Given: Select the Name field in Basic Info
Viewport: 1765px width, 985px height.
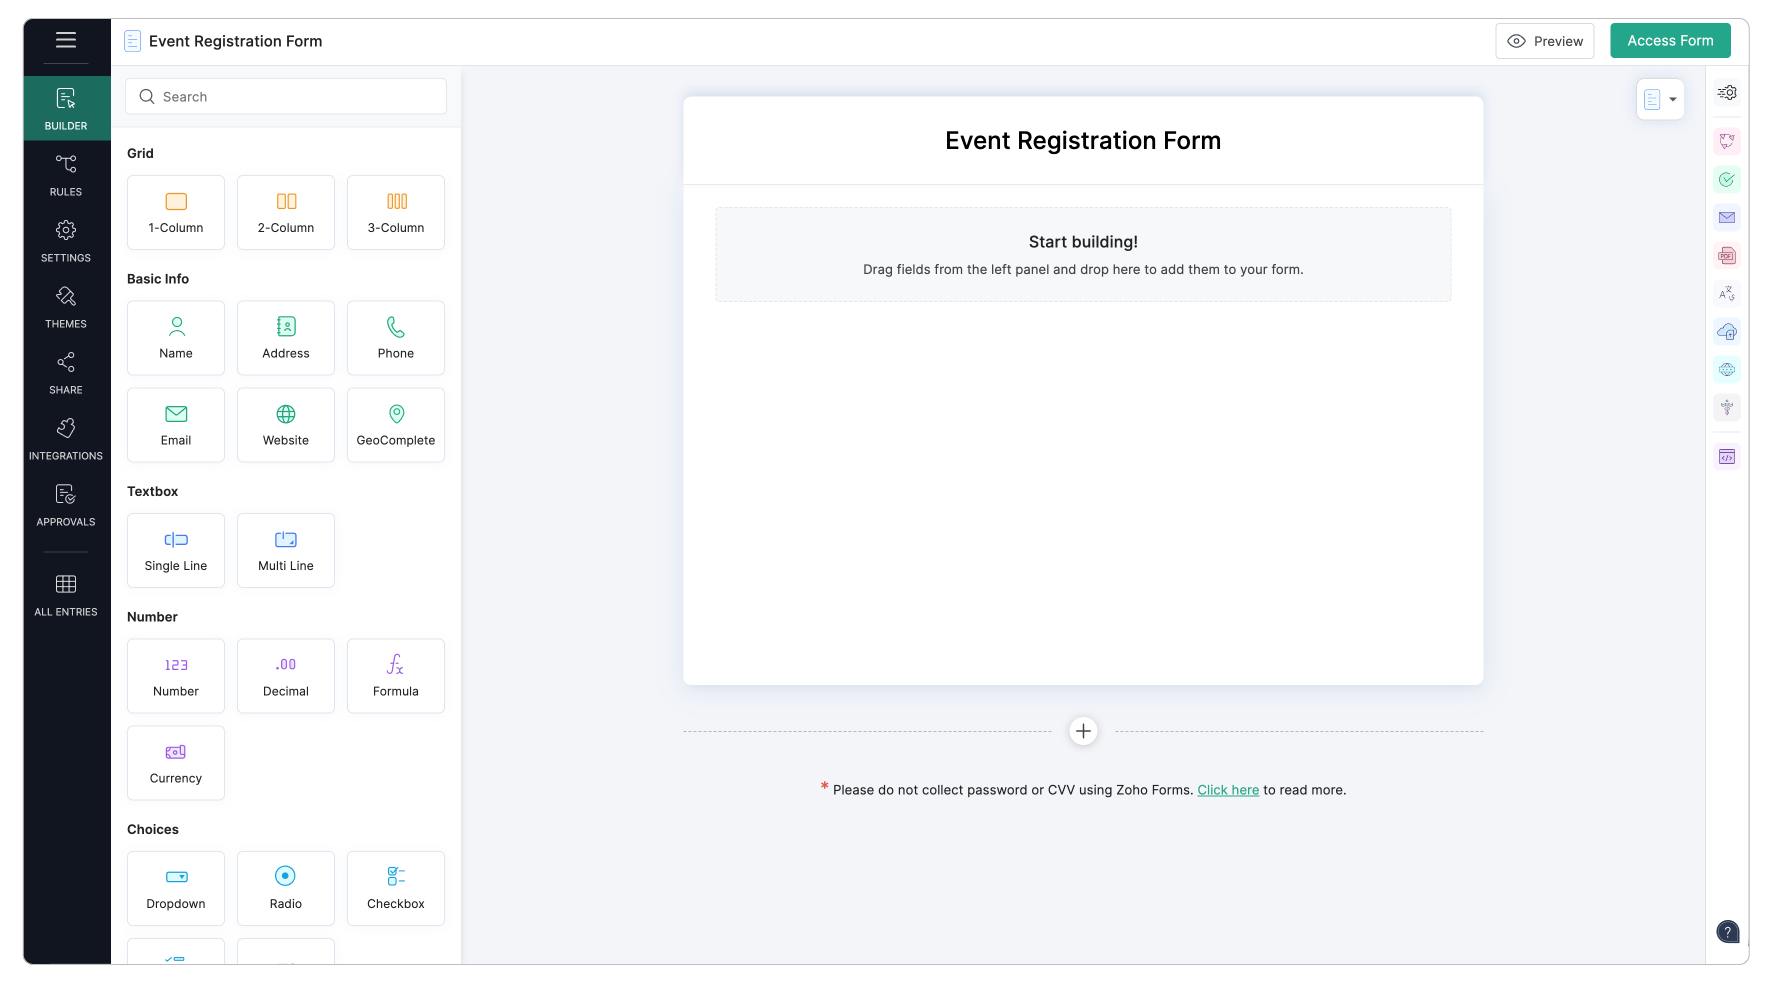Looking at the screenshot, I should point(175,337).
